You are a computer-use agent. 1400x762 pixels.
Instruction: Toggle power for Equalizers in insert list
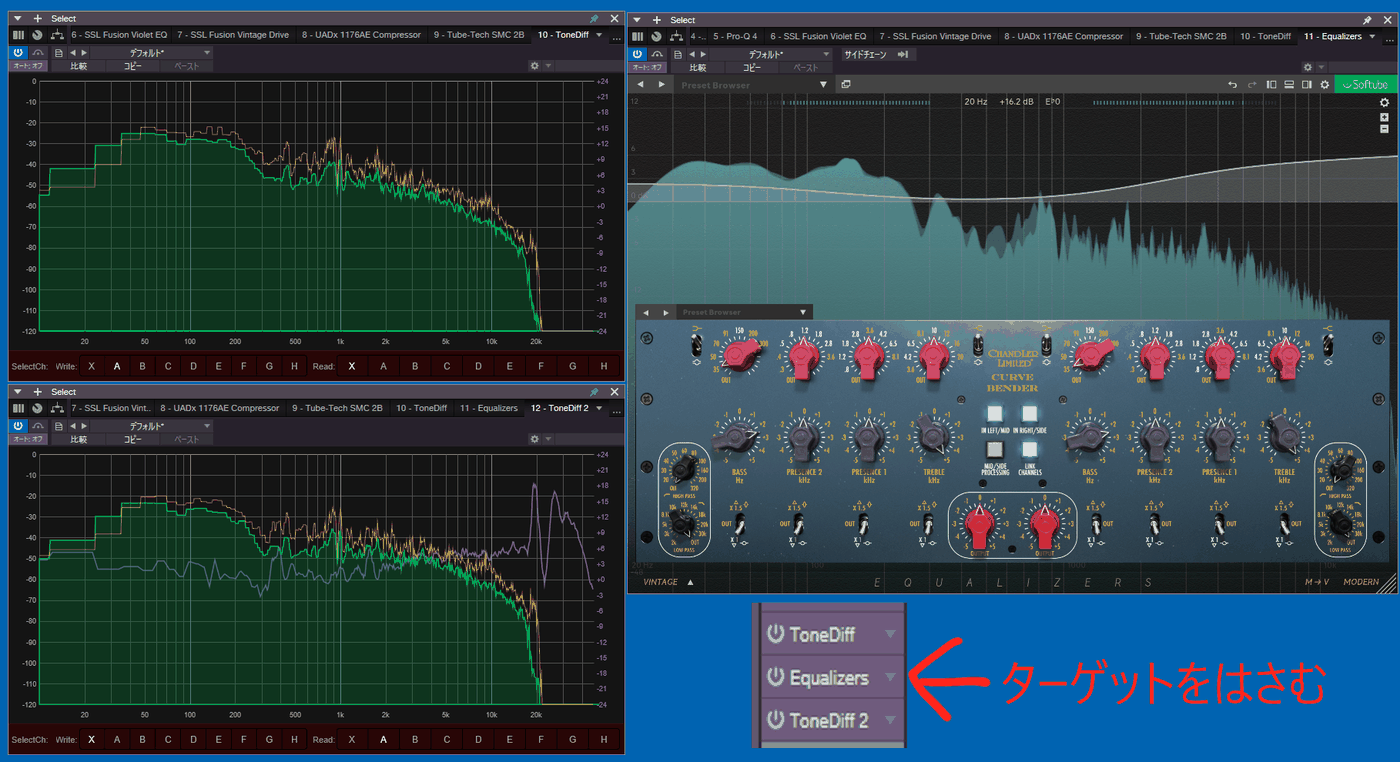775,677
